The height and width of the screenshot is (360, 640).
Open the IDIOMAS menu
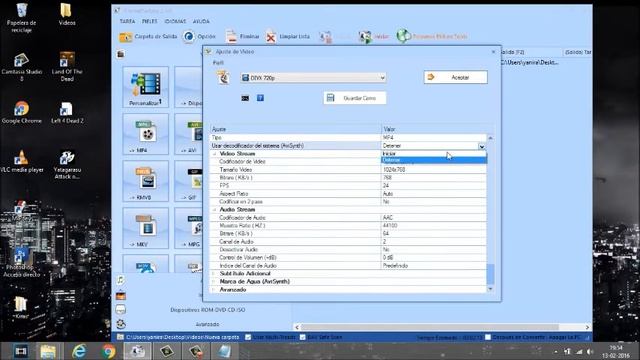[176, 21]
